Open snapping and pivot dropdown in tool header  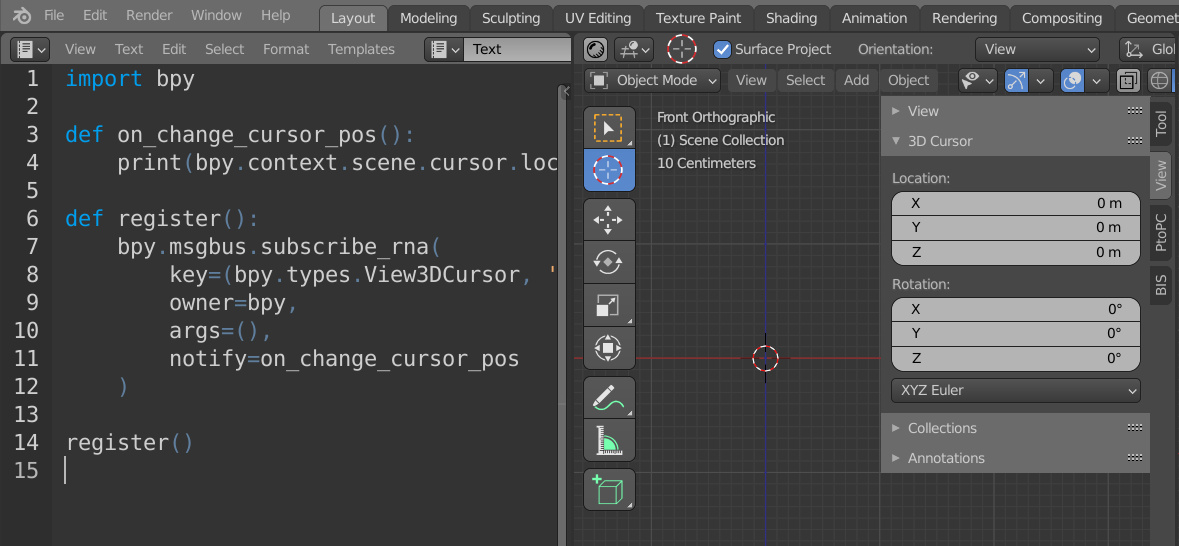click(x=634, y=49)
